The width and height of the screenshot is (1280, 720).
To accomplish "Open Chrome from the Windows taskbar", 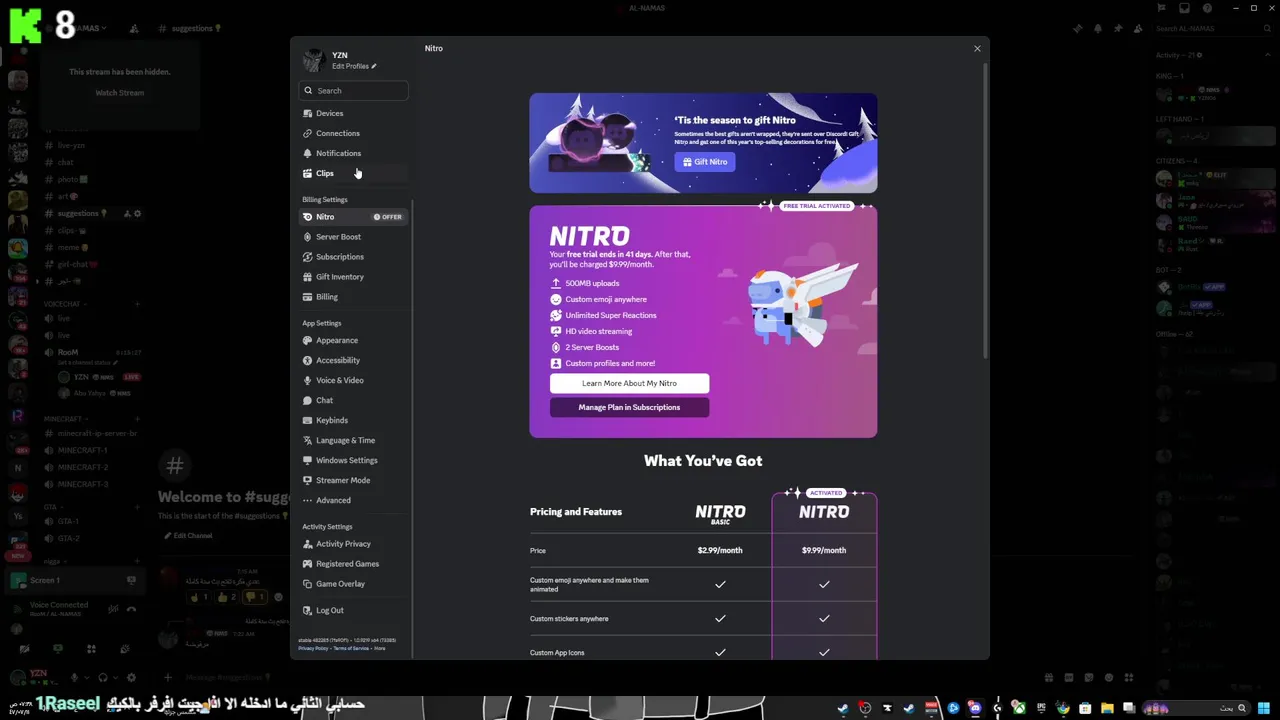I will [x=1062, y=708].
